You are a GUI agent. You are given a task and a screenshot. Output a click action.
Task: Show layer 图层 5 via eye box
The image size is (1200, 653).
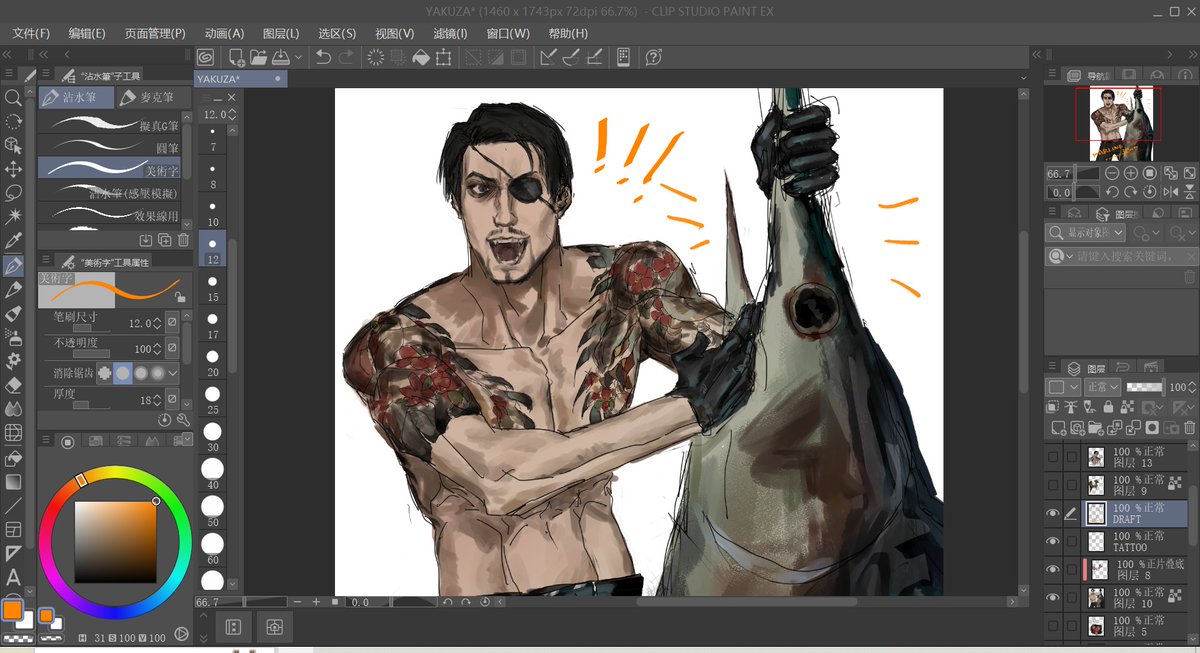[1052, 626]
